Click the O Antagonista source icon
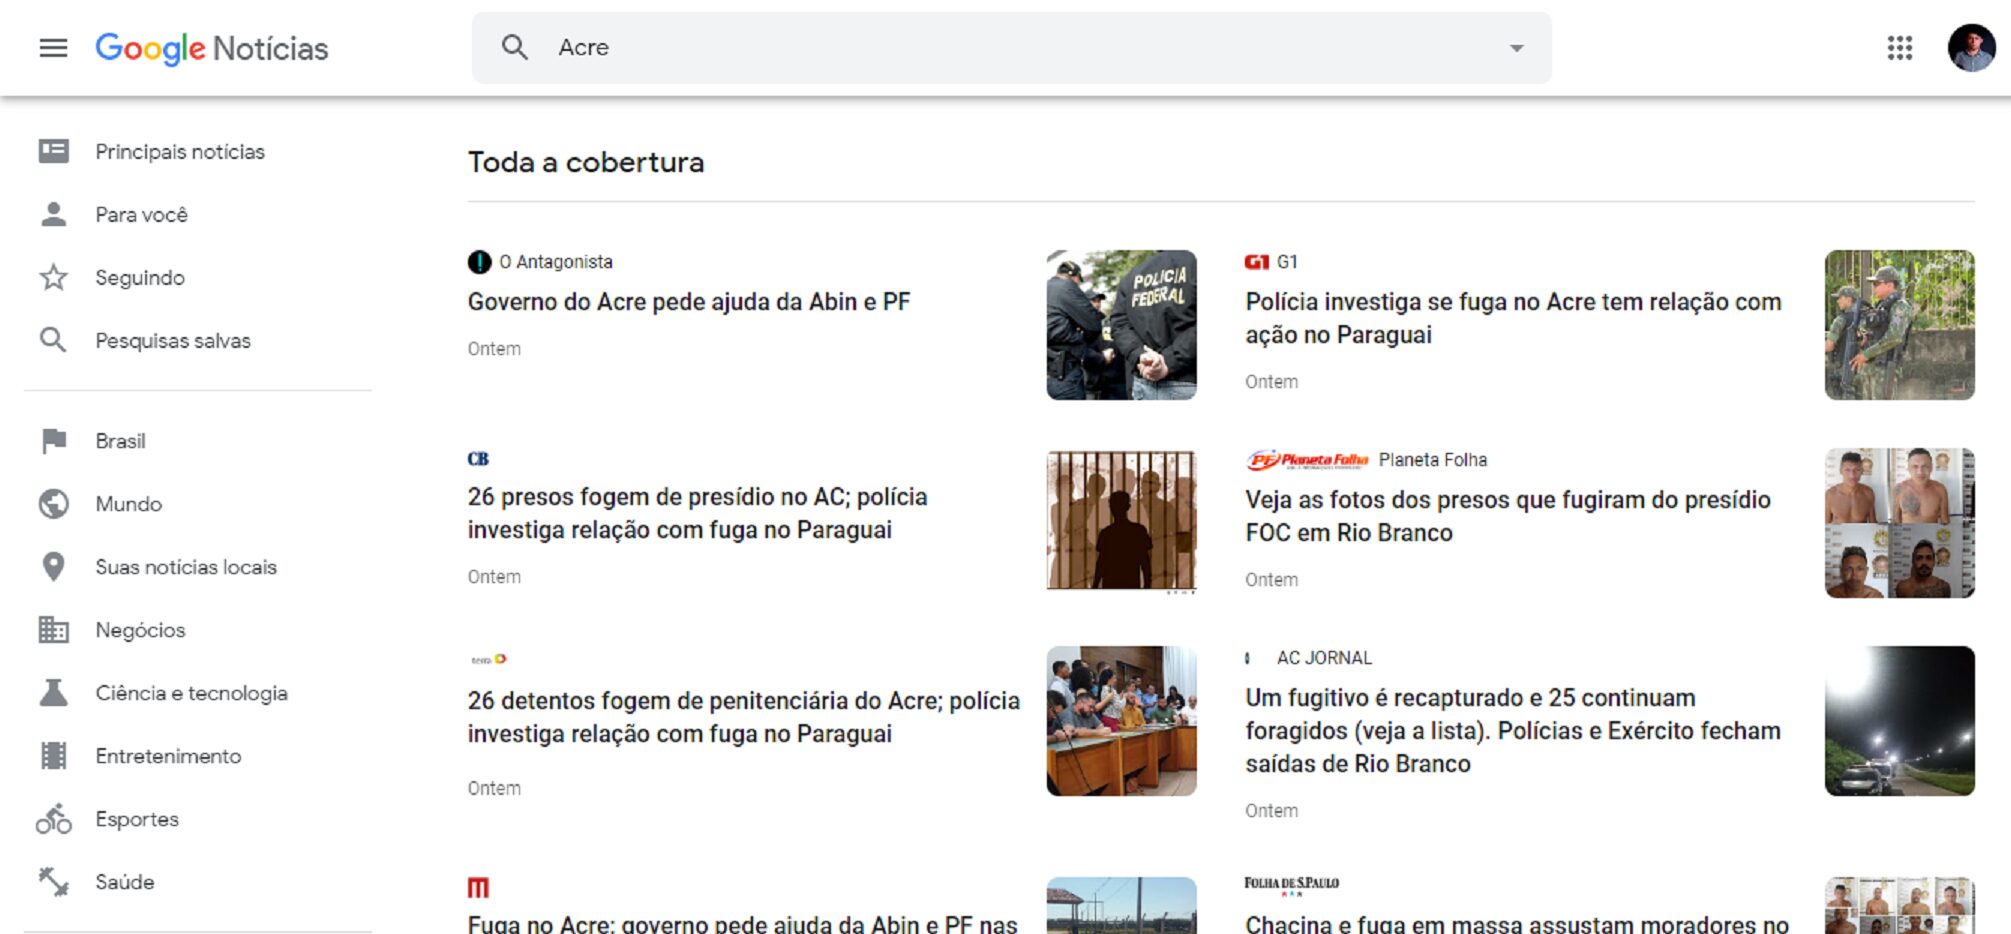Viewport: 2011px width, 934px height. 479,262
